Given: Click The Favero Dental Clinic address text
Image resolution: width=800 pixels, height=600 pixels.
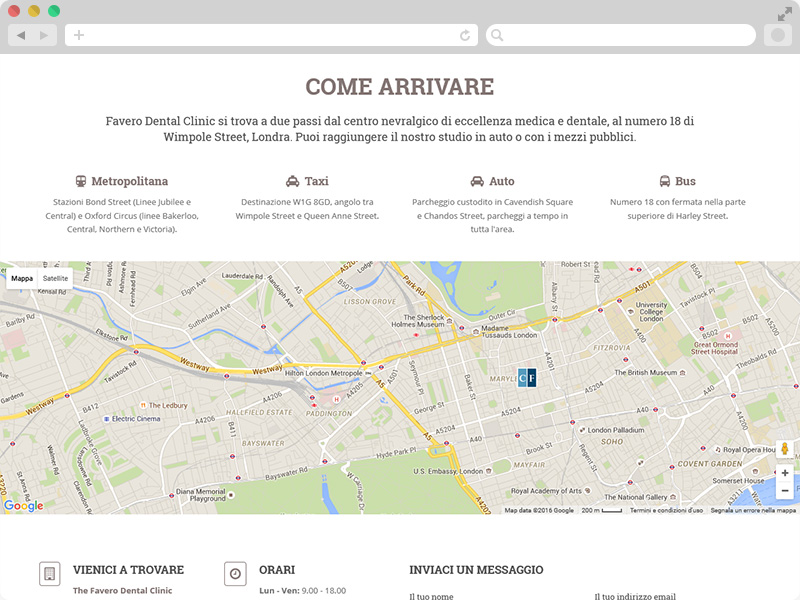Looking at the screenshot, I should [122, 590].
